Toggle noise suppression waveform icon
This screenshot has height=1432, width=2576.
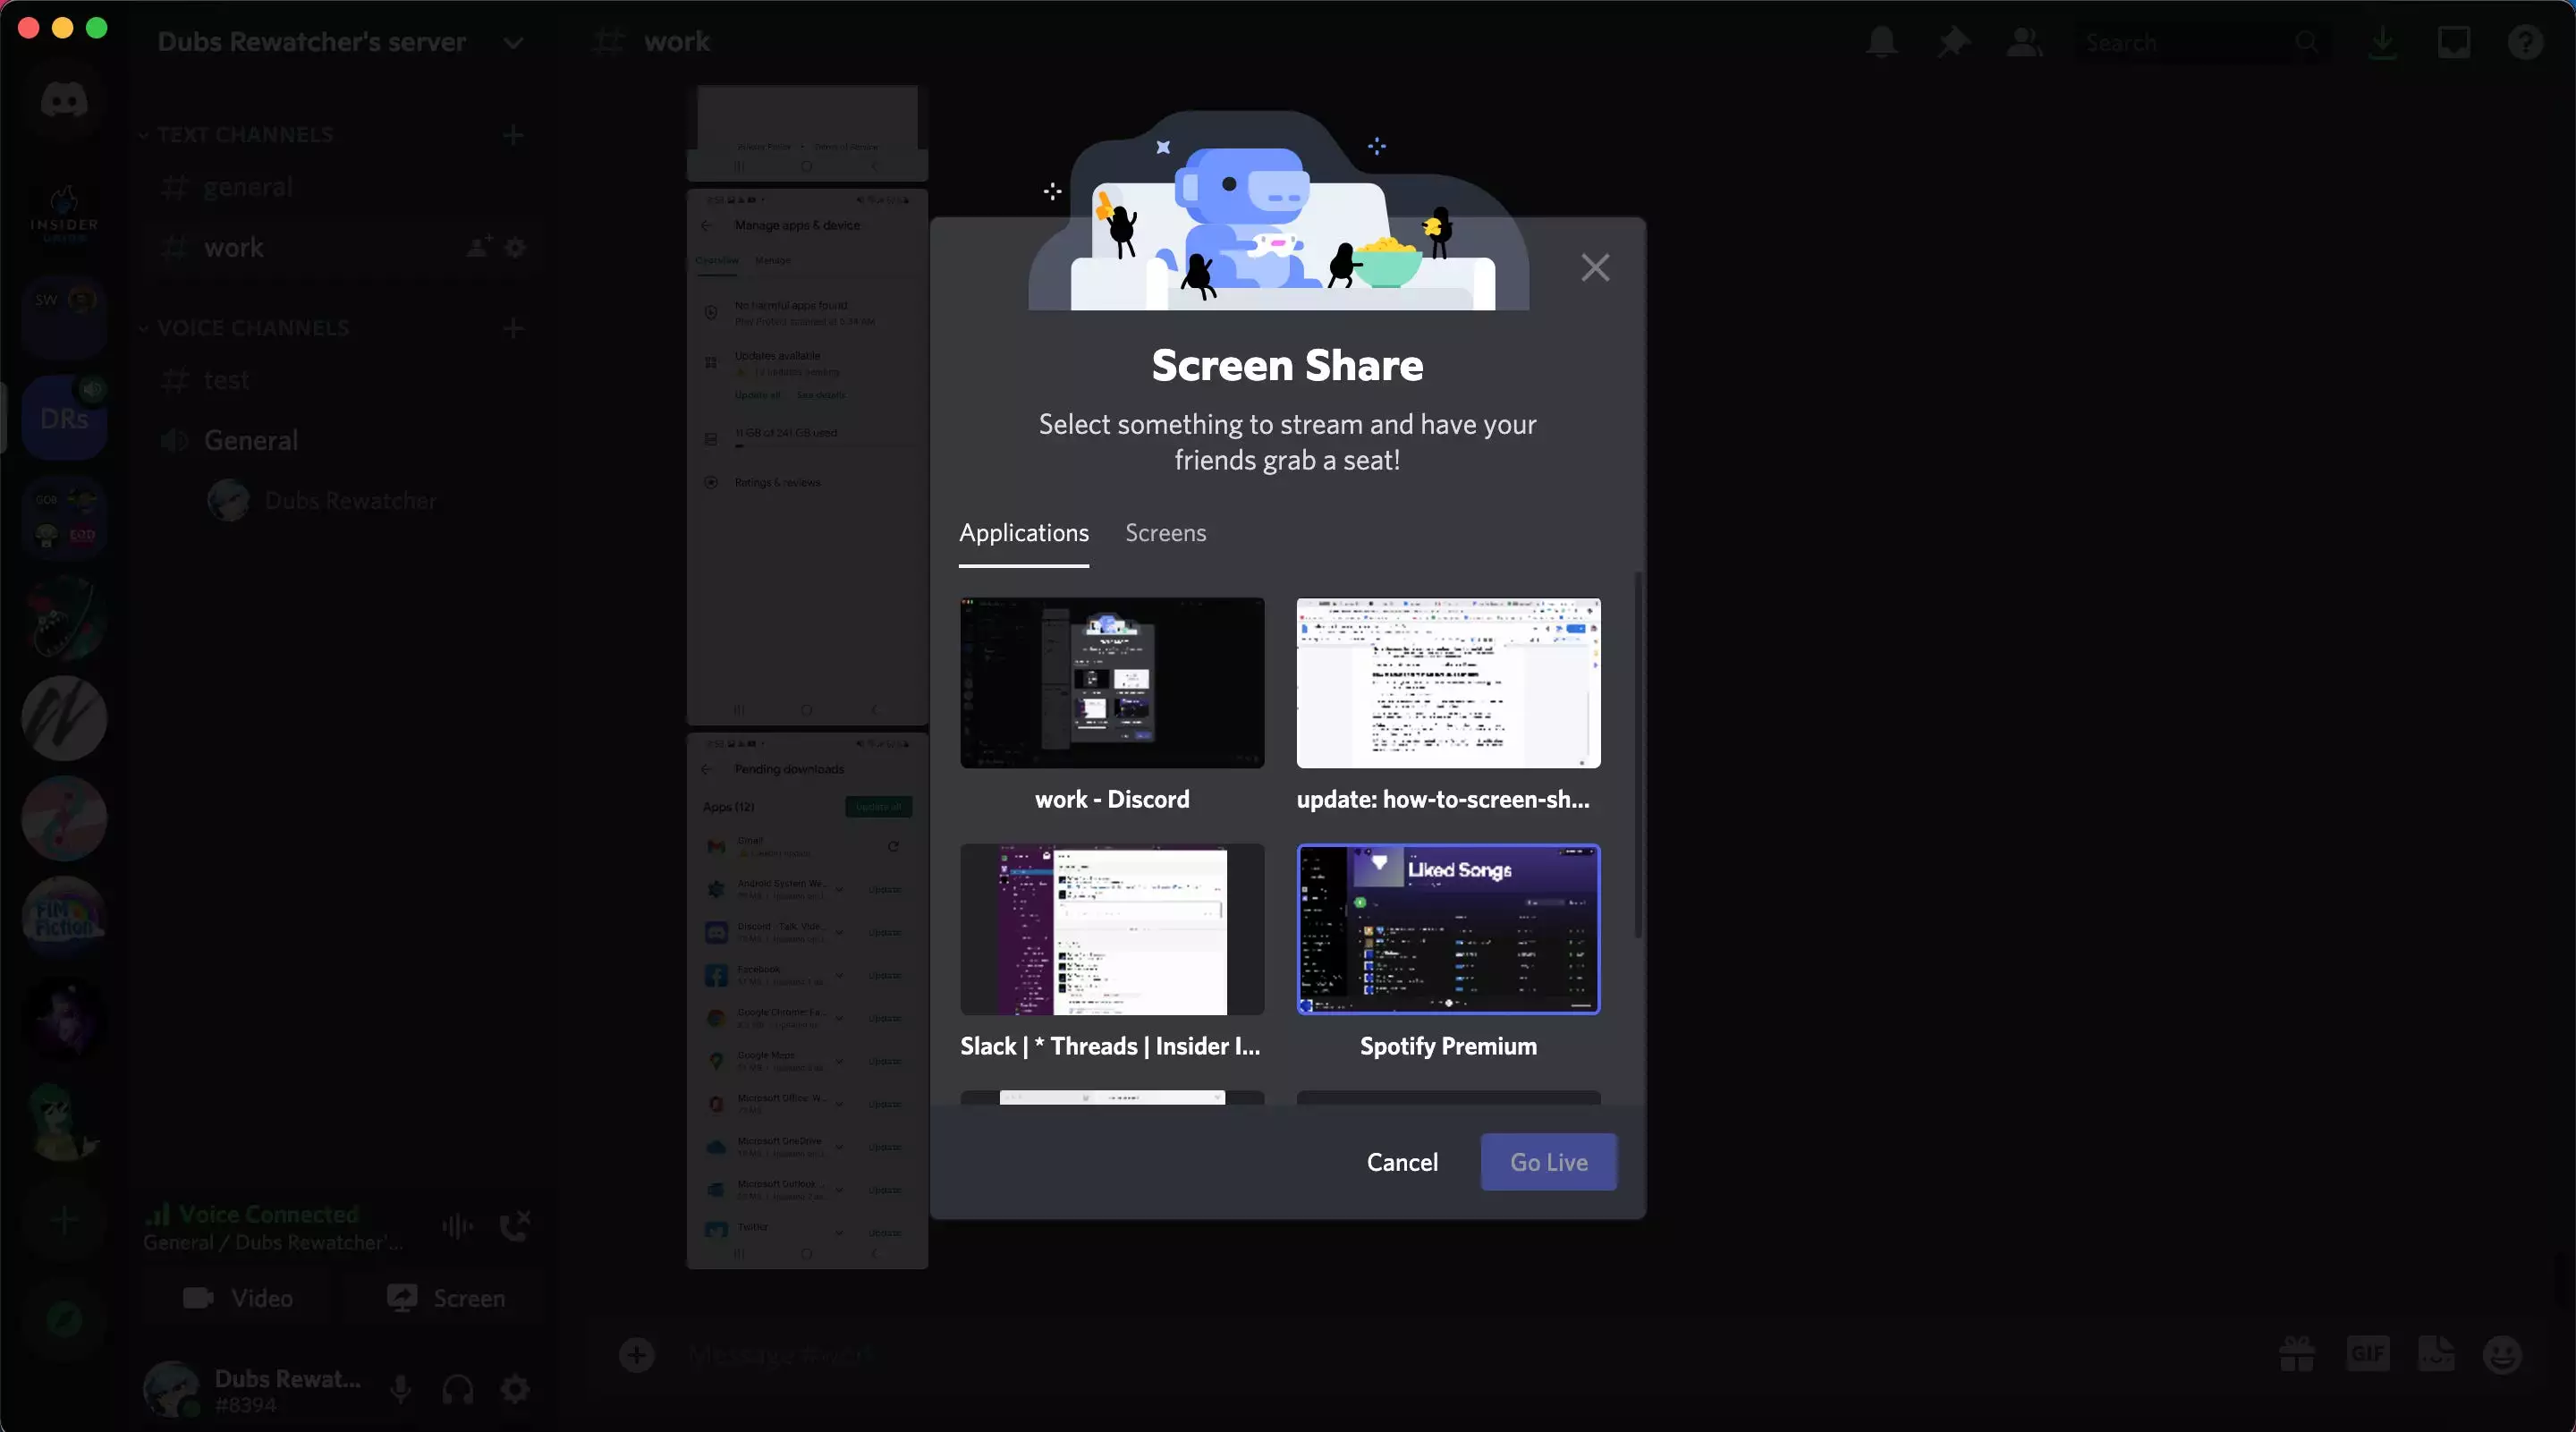(457, 1226)
